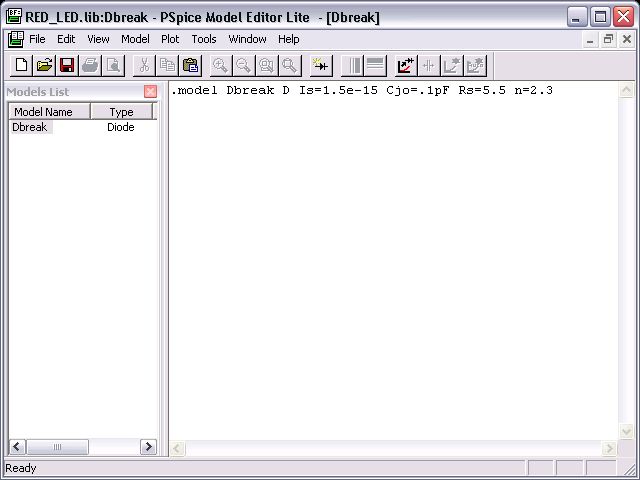
Task: Click the Zoom Fit toolbar icon
Action: pyautogui.click(x=290, y=65)
